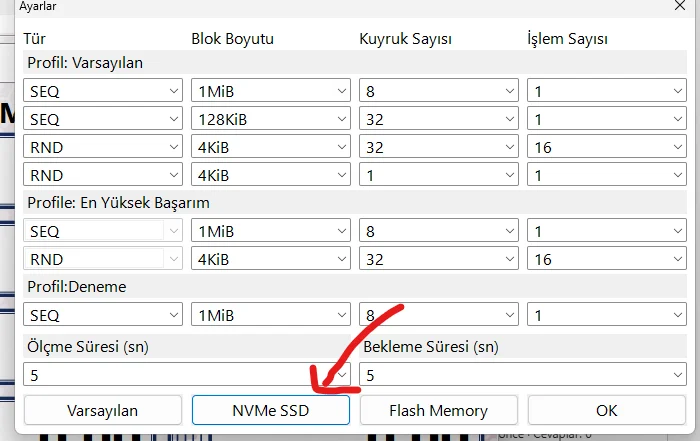This screenshot has width=700, height=441.
Task: Open the 128KiB block size dropdown
Action: click(270, 119)
